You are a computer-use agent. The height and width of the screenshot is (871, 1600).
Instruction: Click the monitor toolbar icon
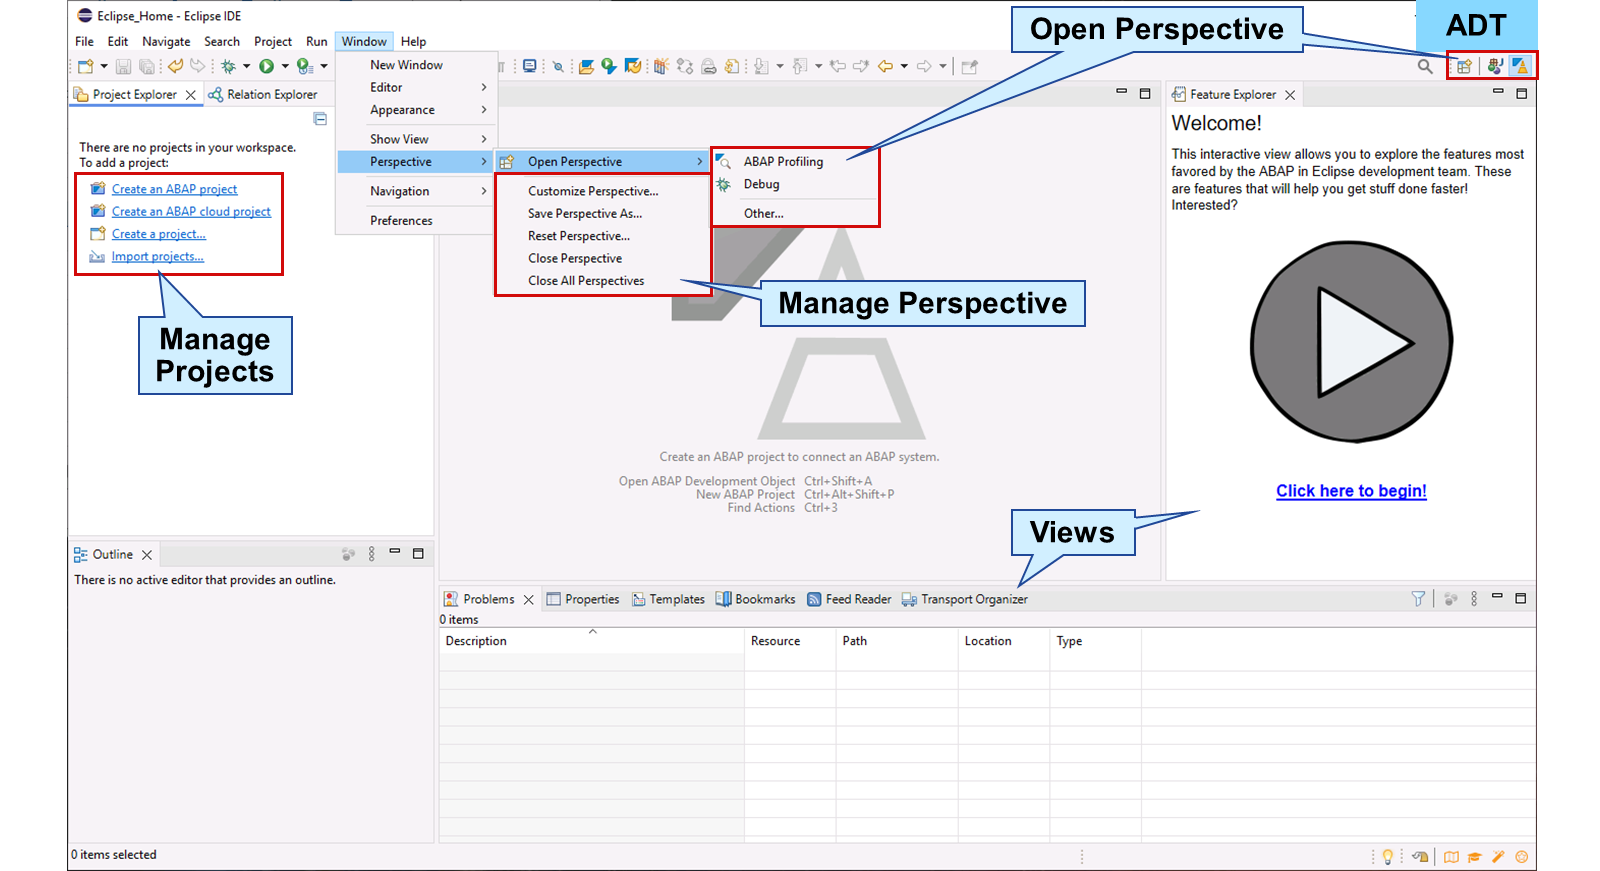click(530, 67)
